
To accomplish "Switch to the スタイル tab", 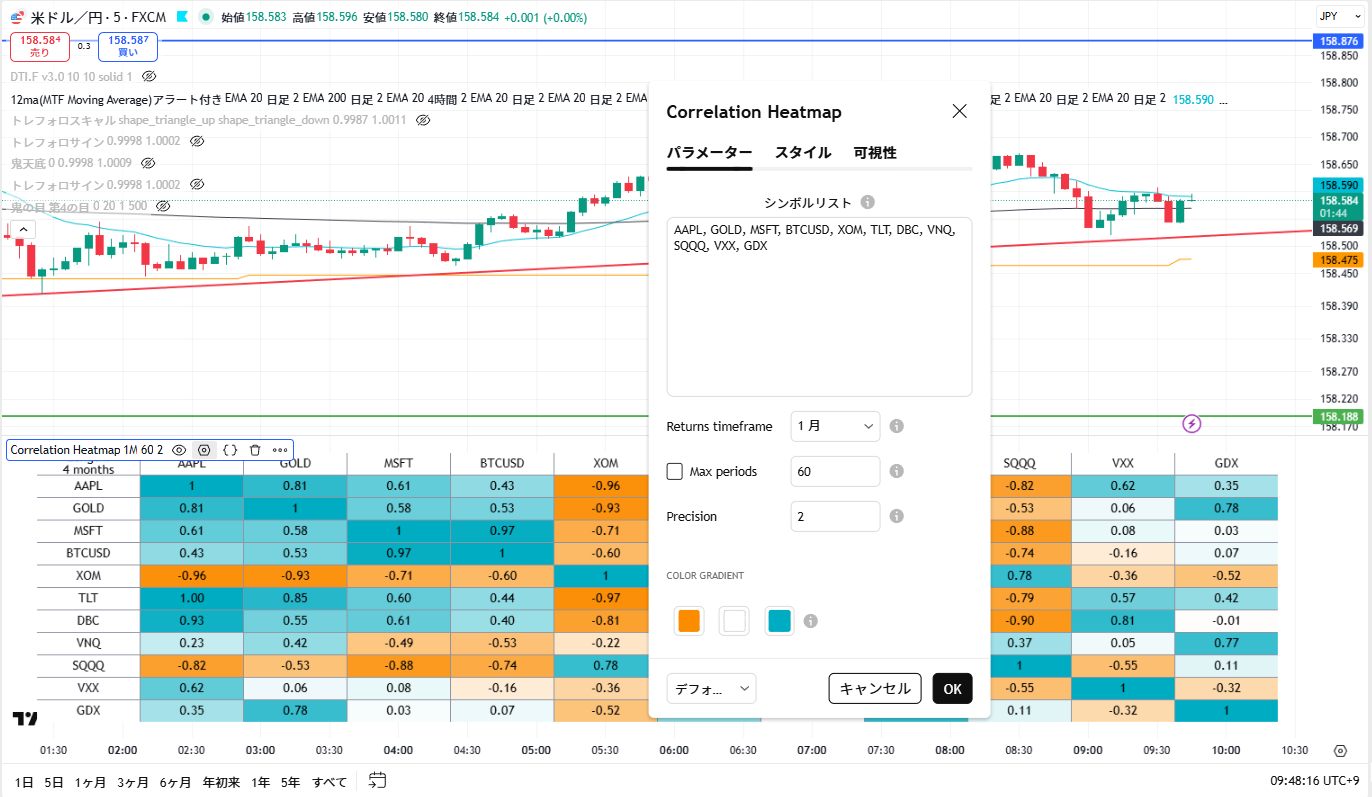I will click(x=802, y=153).
